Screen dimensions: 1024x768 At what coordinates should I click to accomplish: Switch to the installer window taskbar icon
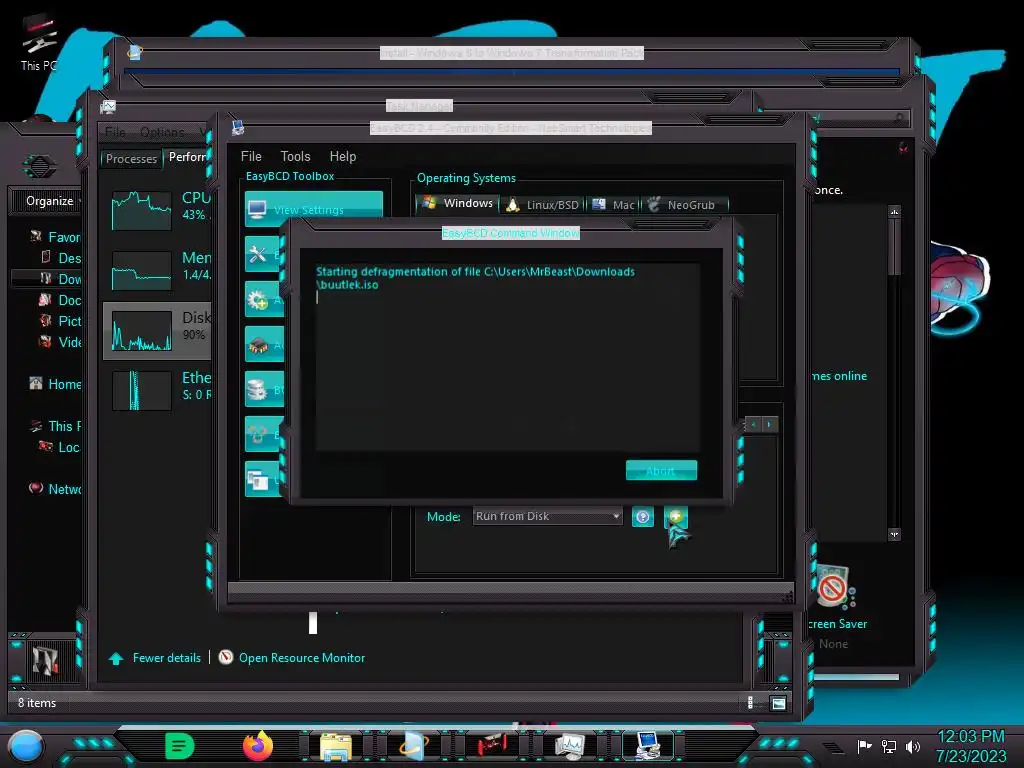click(414, 746)
